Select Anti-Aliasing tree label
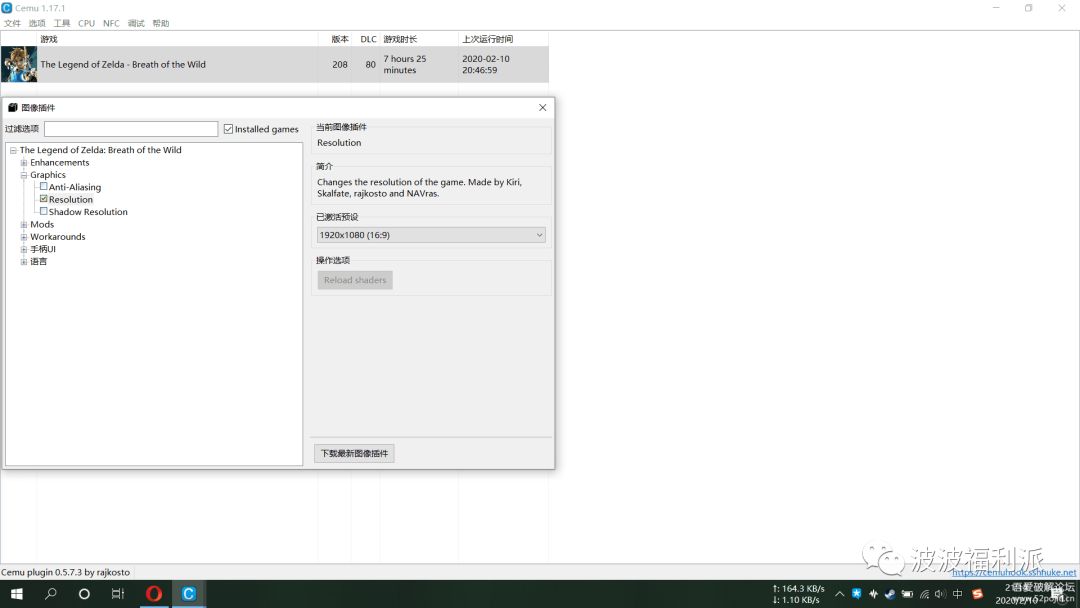Screen dimensions: 1080x608 coord(75,187)
